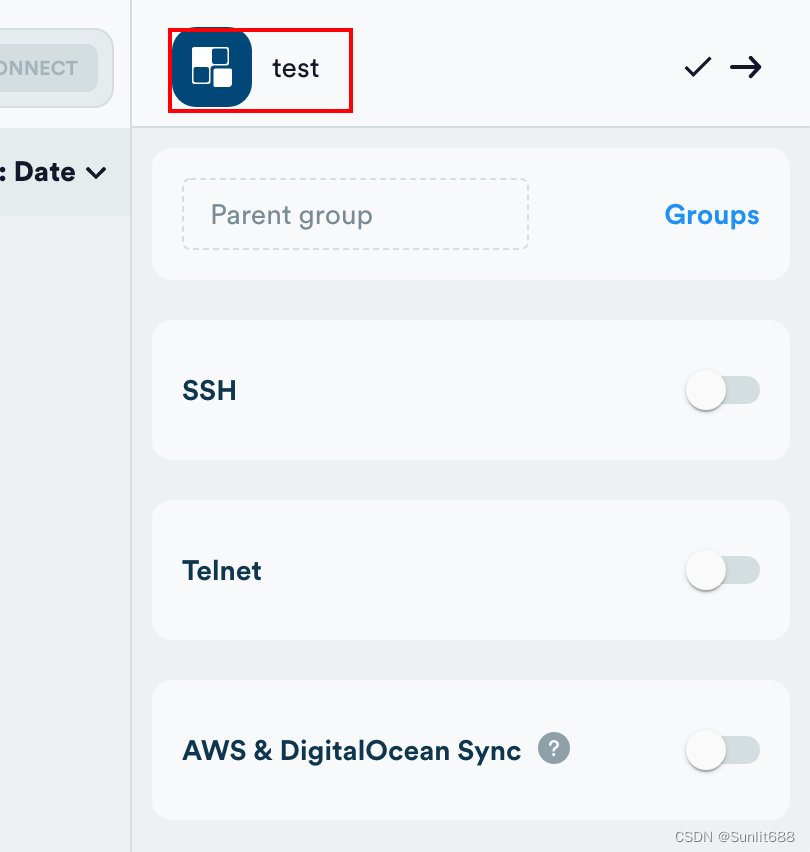
Task: Click the blue group icon beside test
Action: [211, 68]
